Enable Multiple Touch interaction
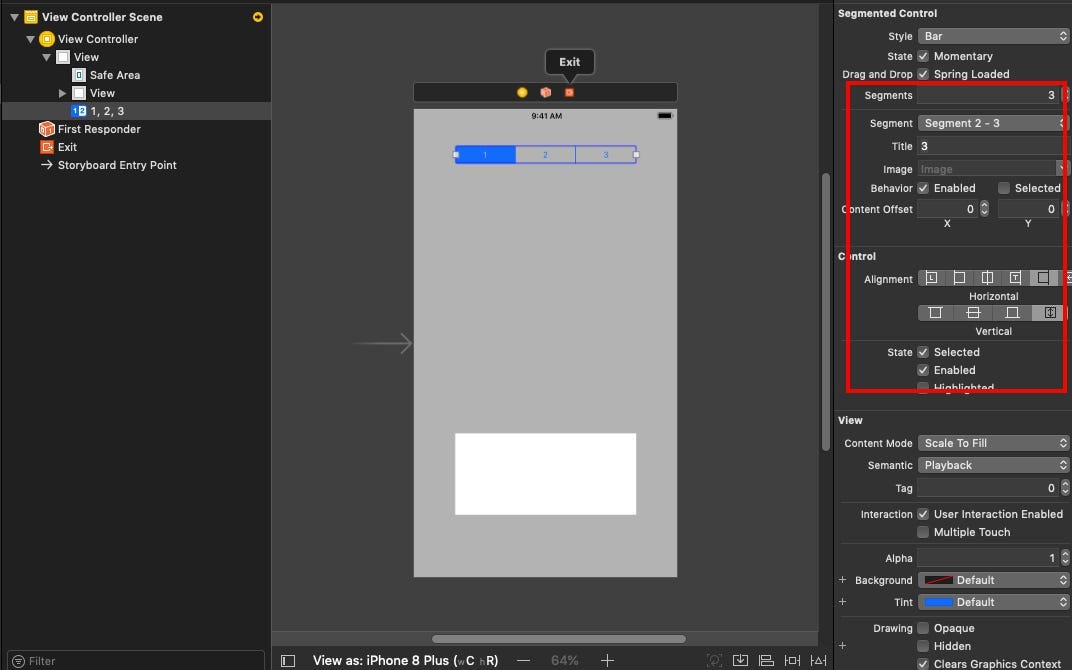 pyautogui.click(x=924, y=532)
